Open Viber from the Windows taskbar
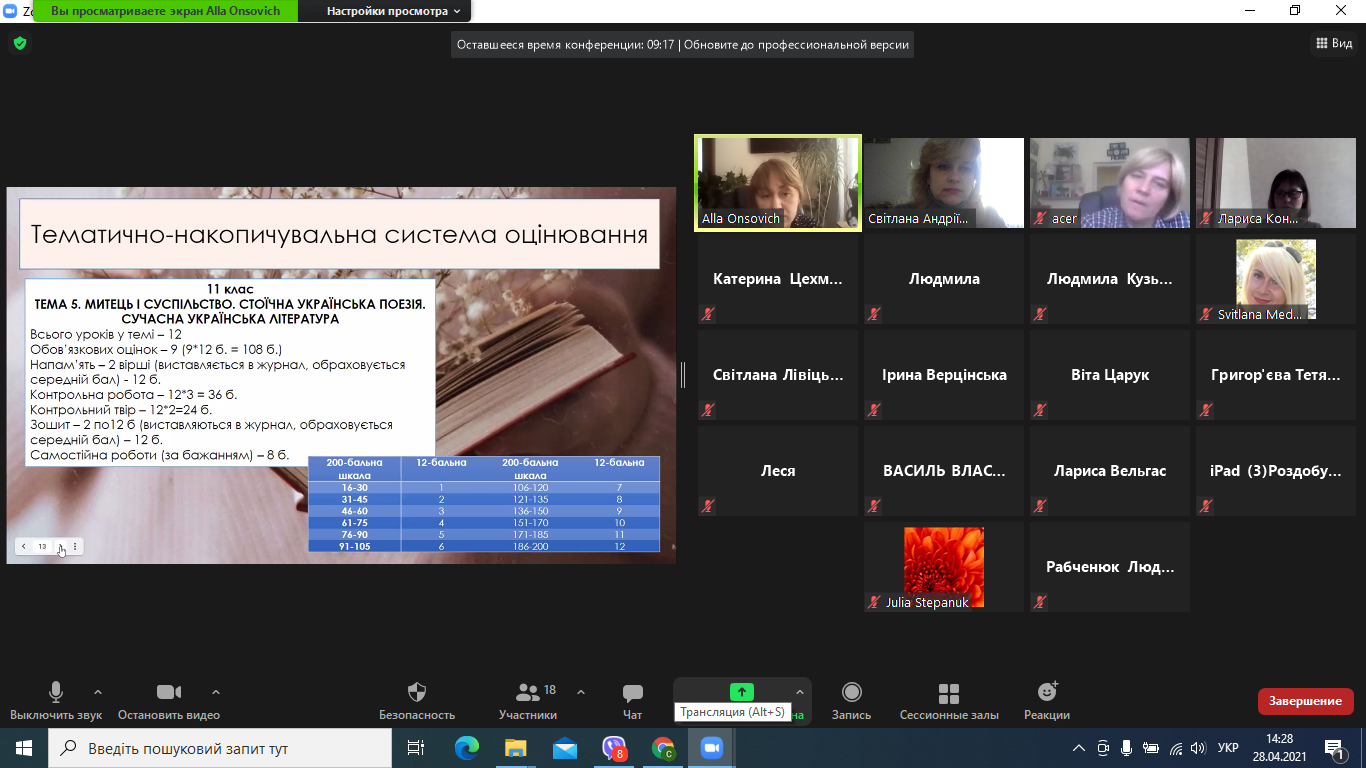Viewport: 1366px width, 768px height. [x=615, y=748]
